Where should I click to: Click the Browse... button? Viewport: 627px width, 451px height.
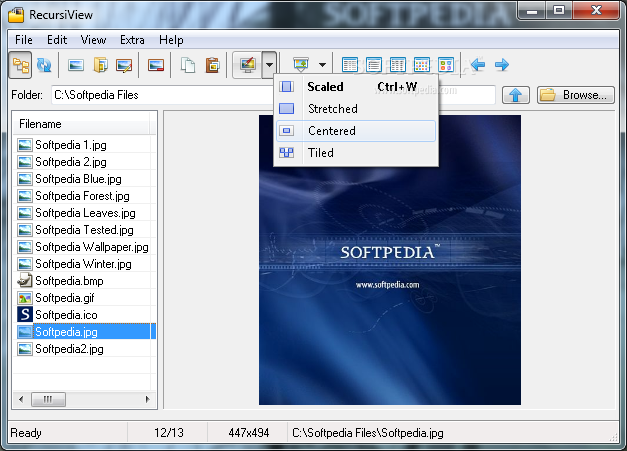(576, 95)
